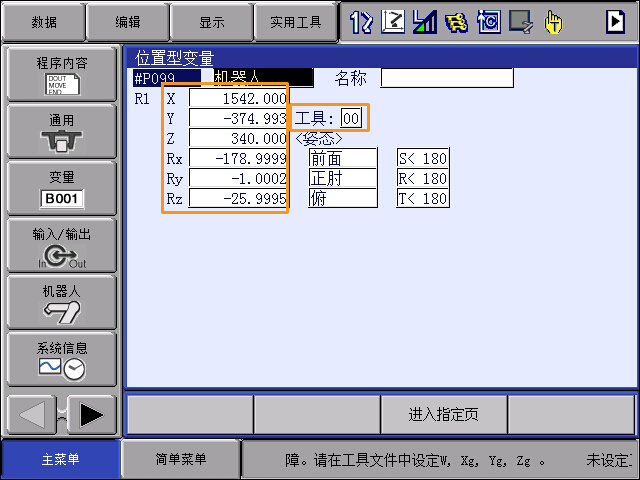Viewport: 640px width, 480px height.
Task: Click the yellow security mode keys icon
Action: (x=456, y=22)
